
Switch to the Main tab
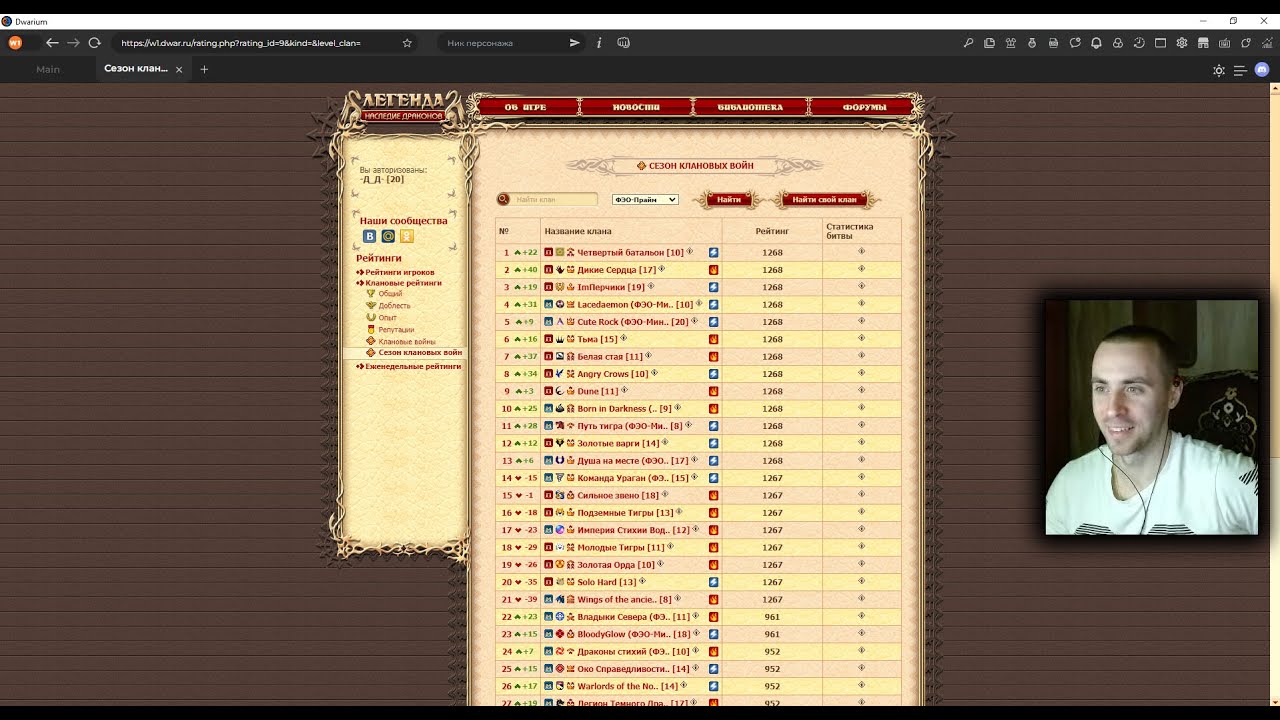click(48, 69)
